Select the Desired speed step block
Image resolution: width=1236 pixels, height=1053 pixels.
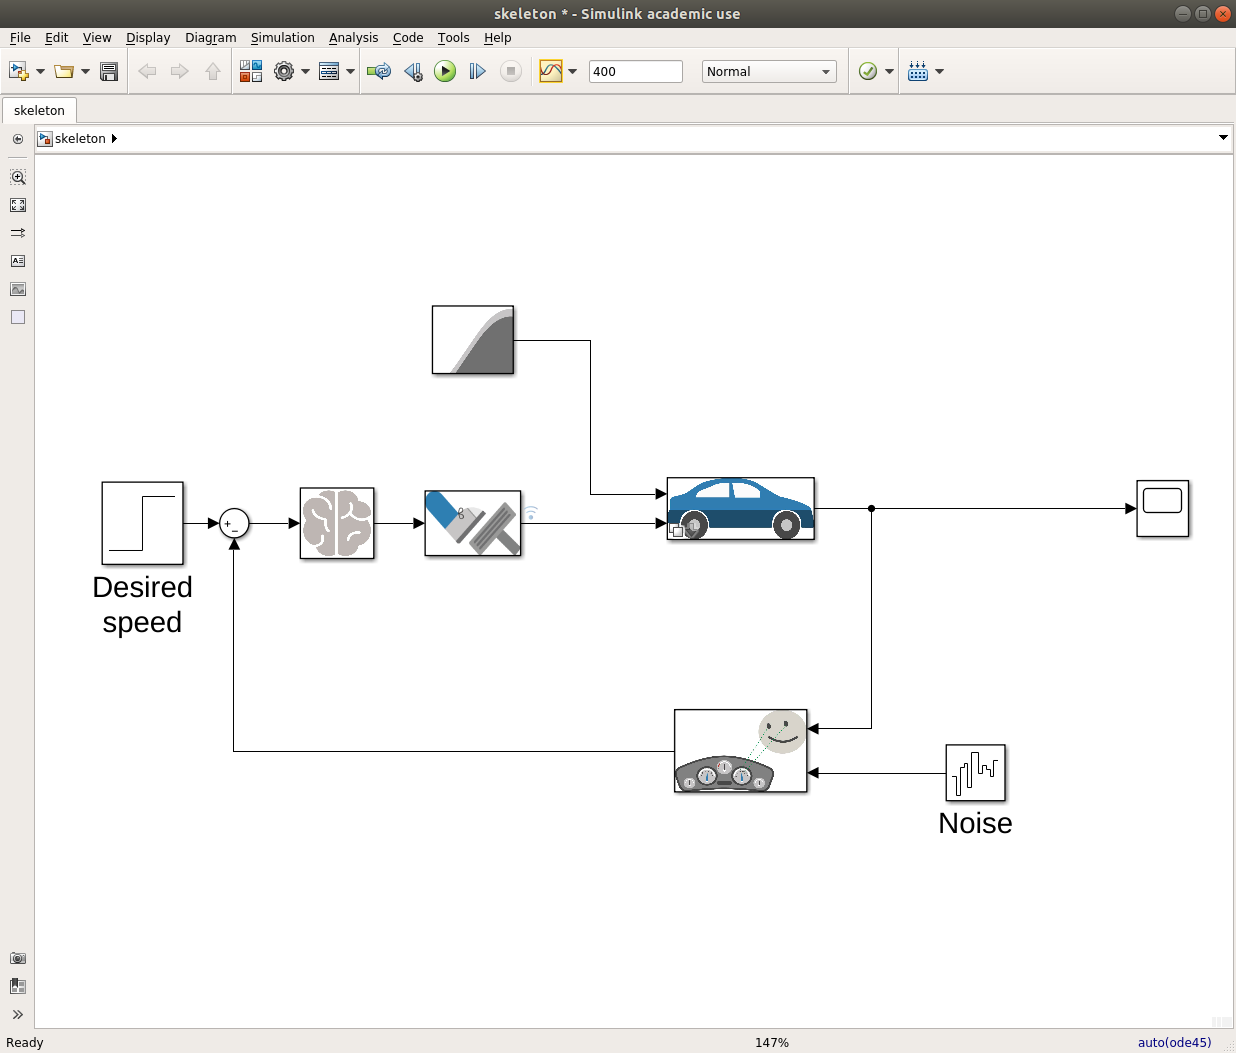143,523
